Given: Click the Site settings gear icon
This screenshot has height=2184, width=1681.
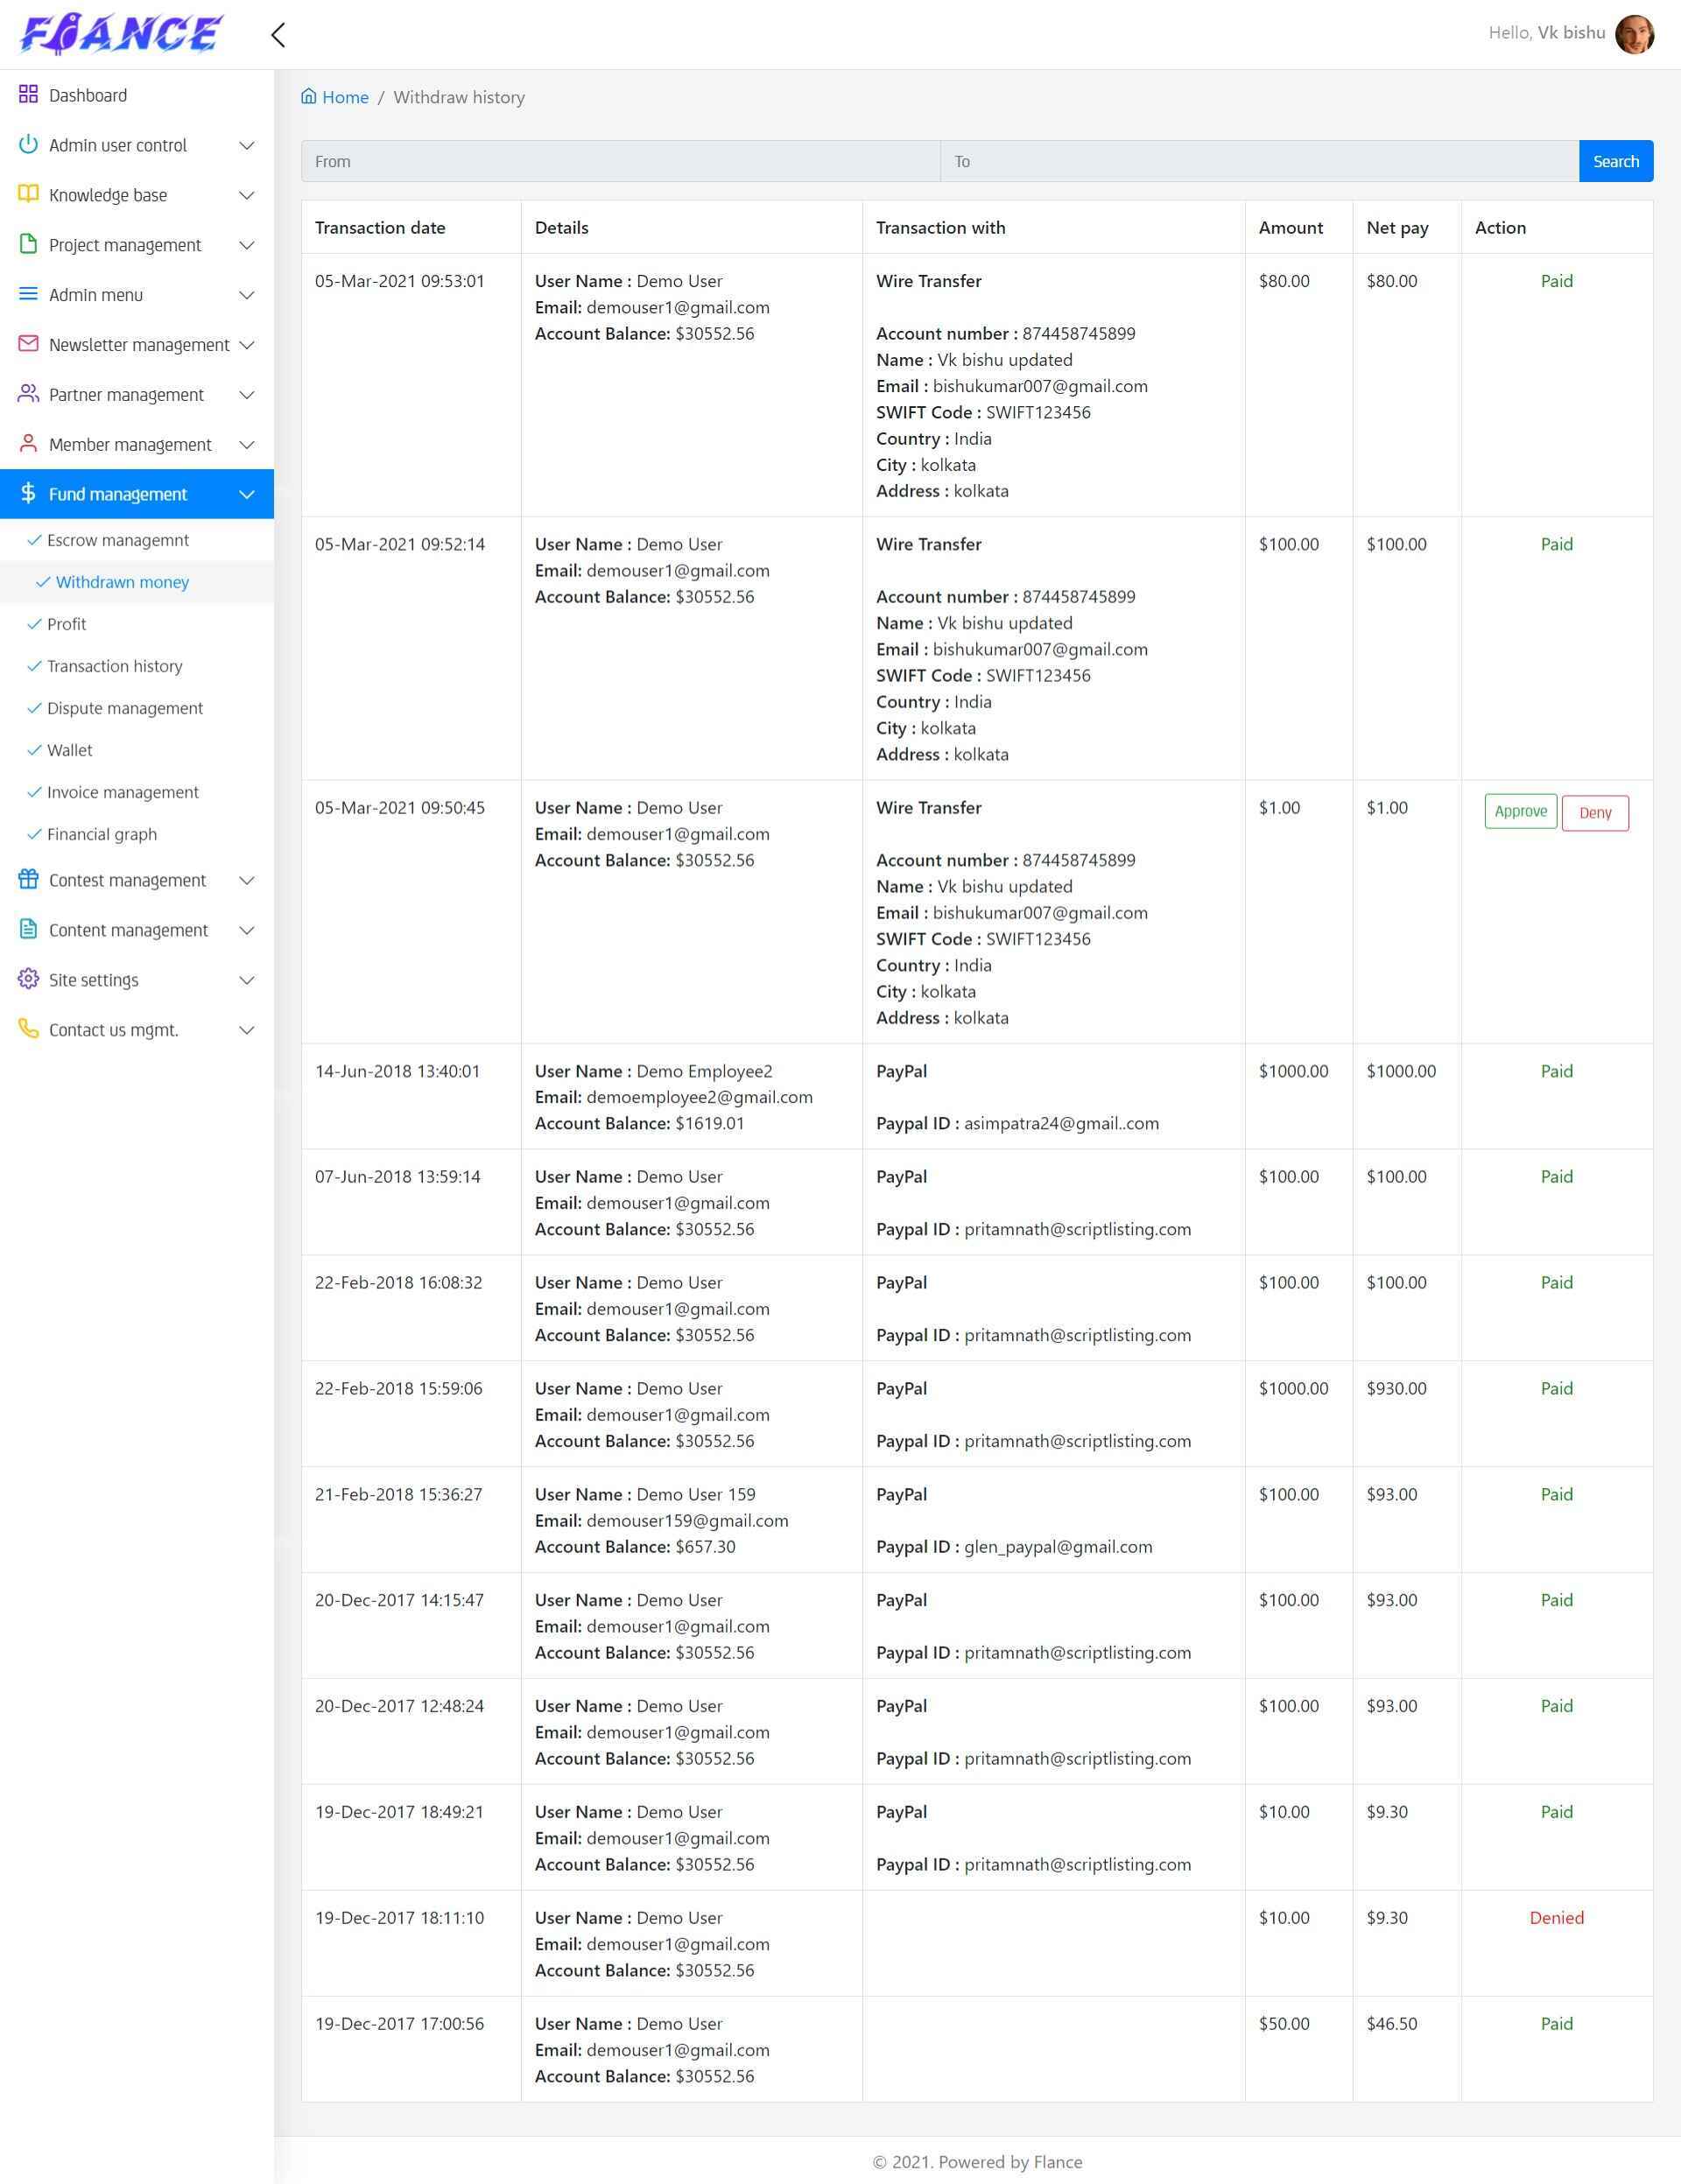Looking at the screenshot, I should coord(28,979).
